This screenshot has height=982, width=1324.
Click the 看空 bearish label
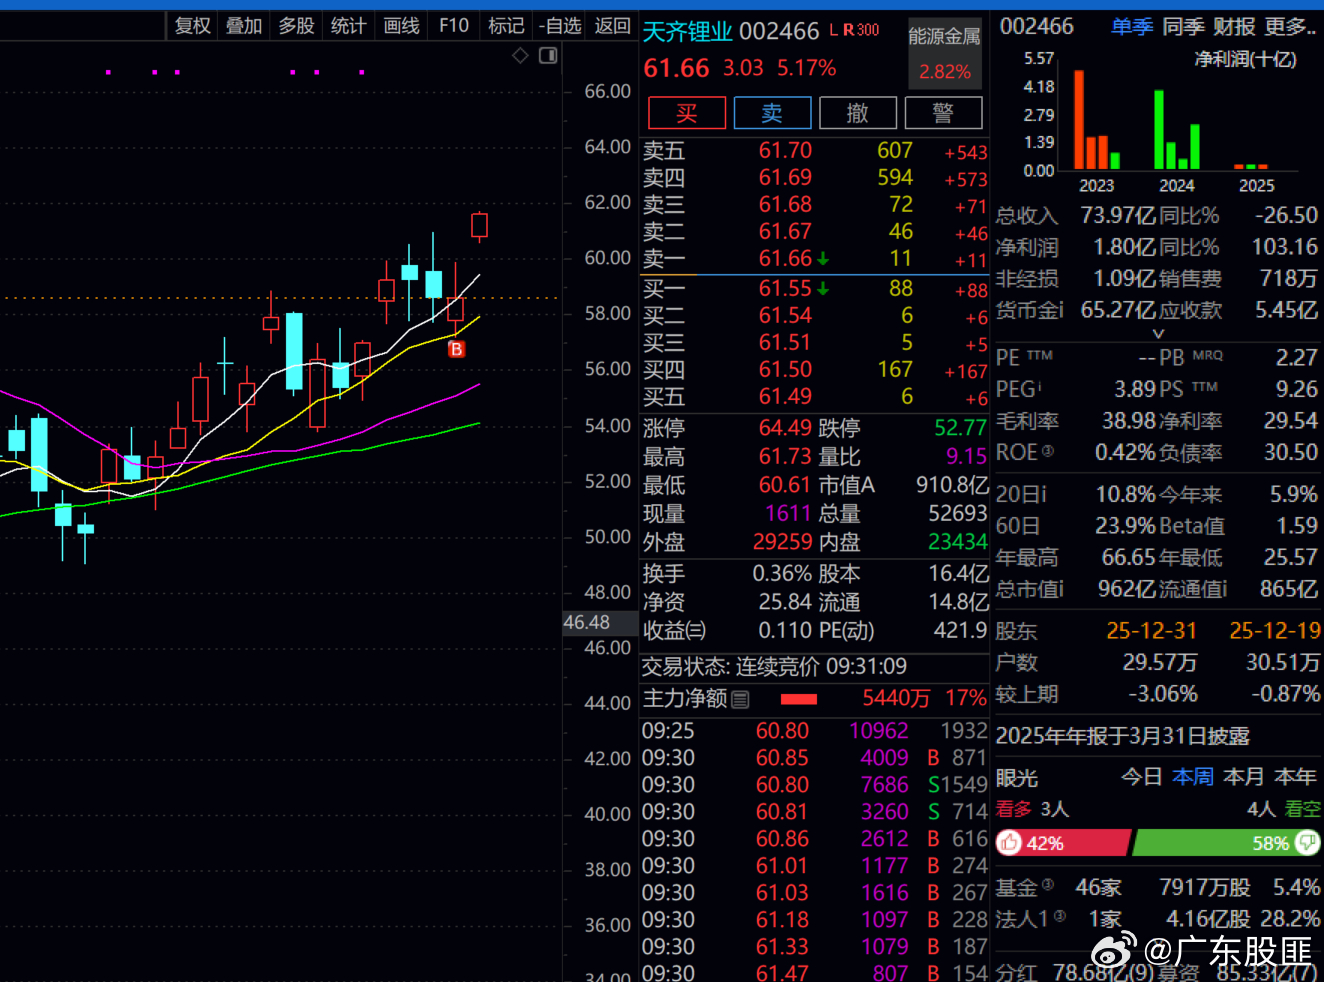1302,809
